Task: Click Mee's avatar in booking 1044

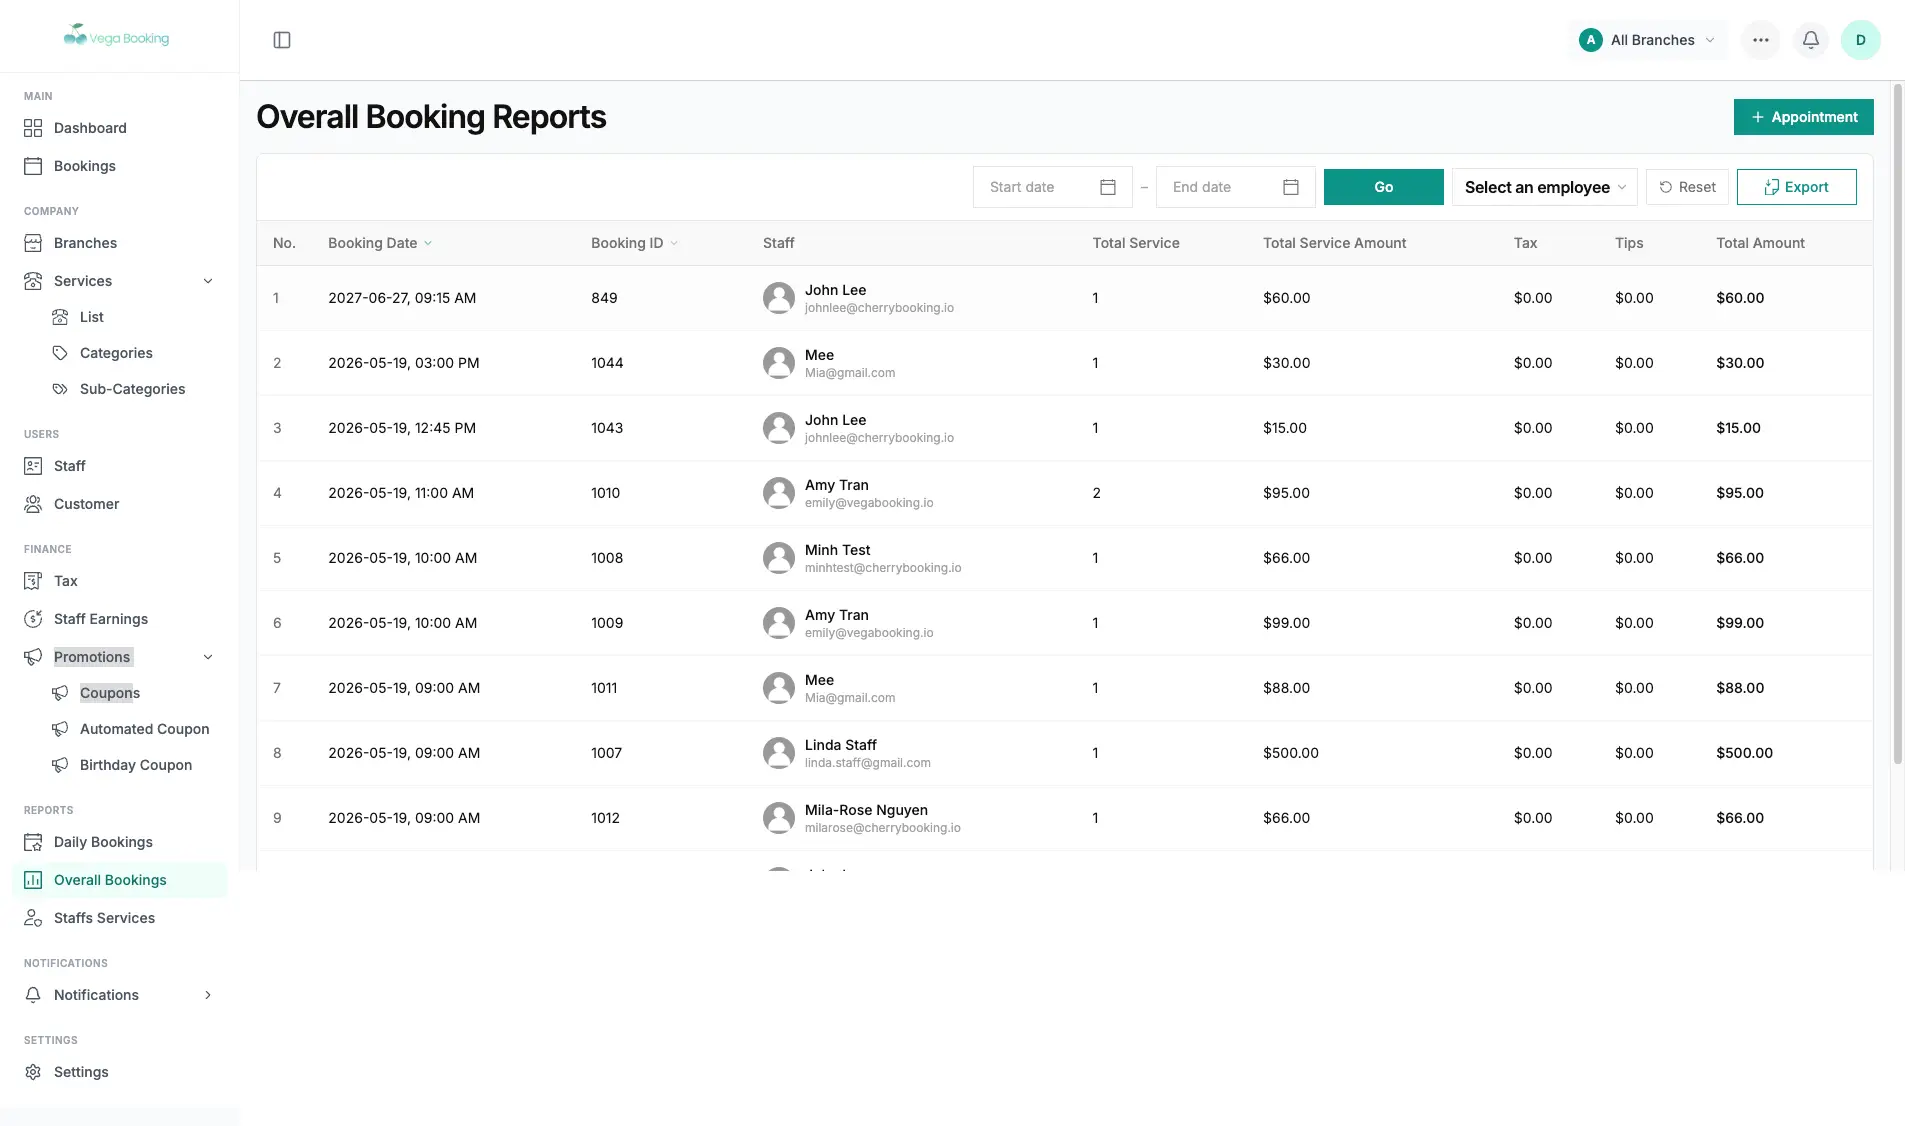Action: 779,363
